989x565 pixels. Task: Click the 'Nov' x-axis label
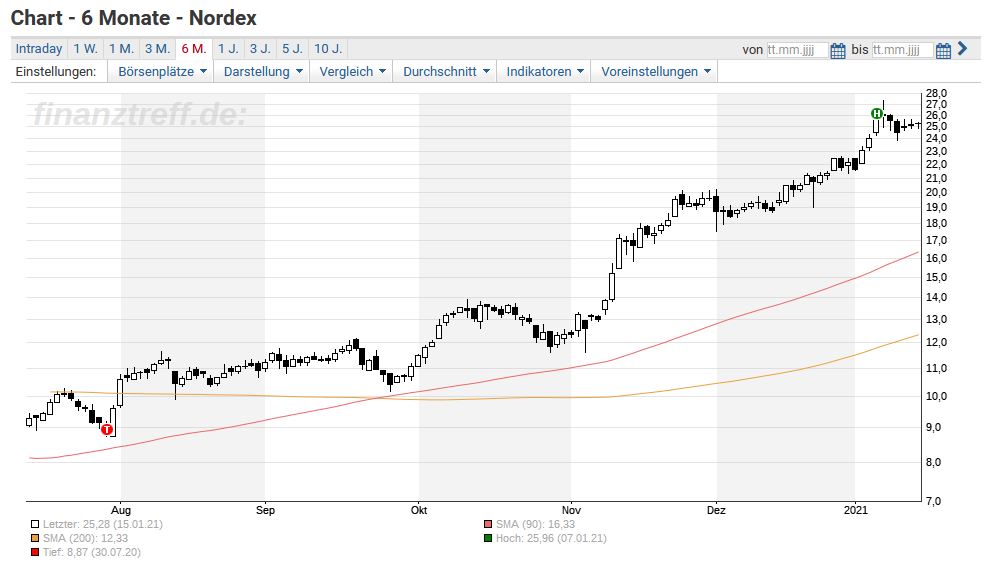tap(571, 510)
